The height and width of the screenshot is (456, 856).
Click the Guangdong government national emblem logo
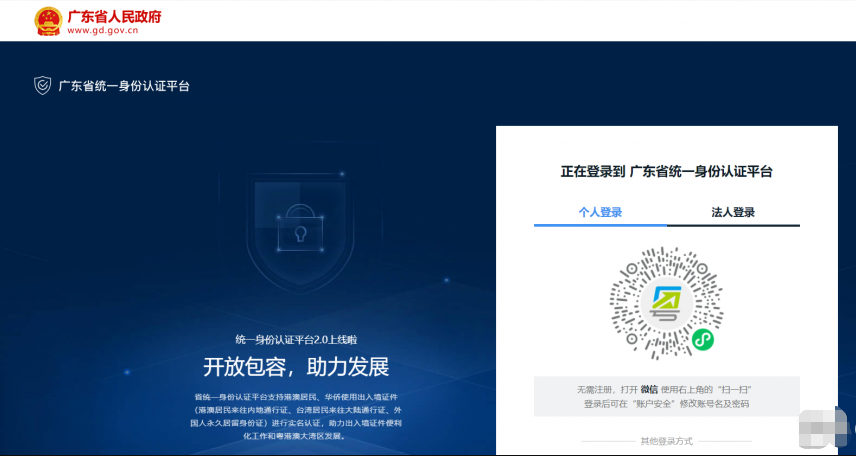pos(48,21)
